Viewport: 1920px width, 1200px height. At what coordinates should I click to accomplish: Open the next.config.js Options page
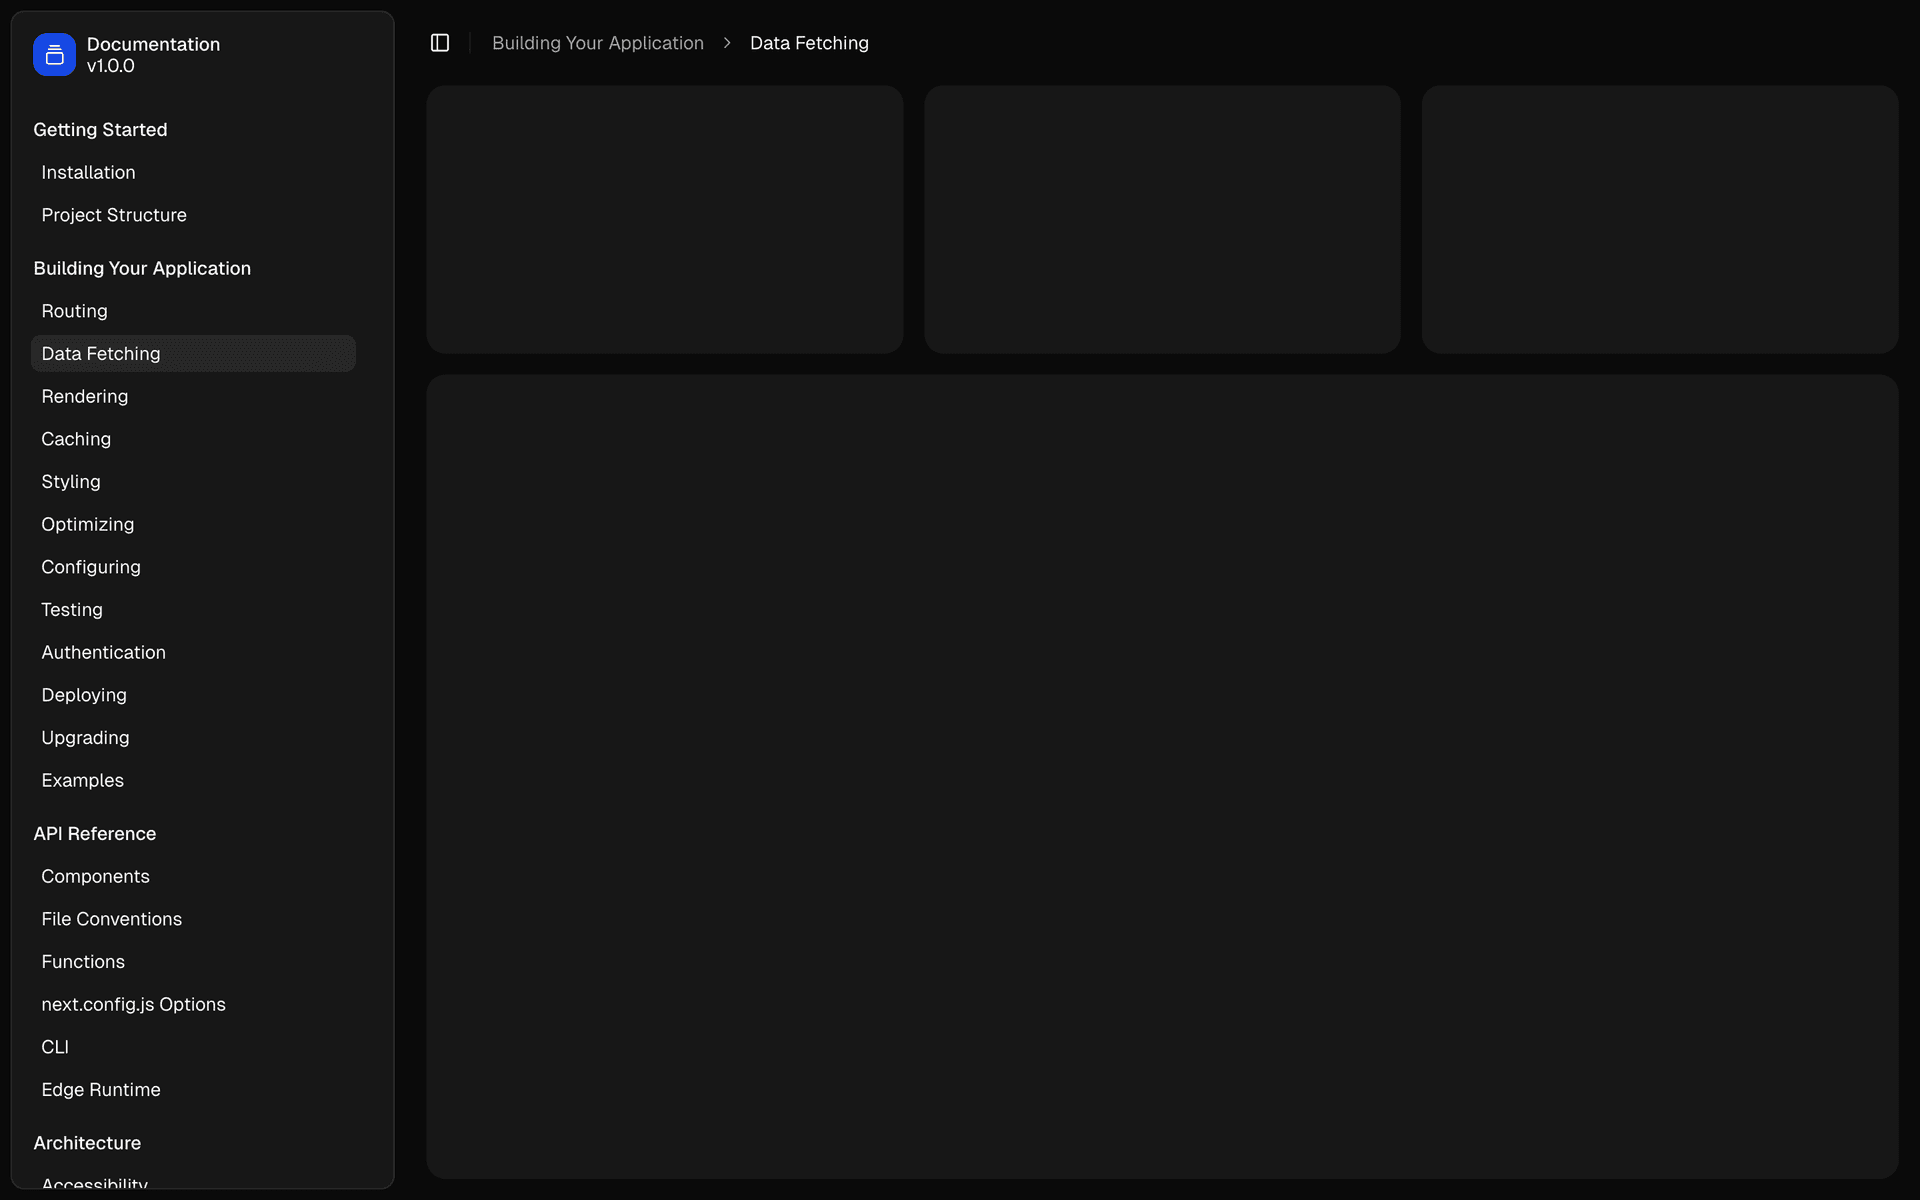click(133, 1004)
